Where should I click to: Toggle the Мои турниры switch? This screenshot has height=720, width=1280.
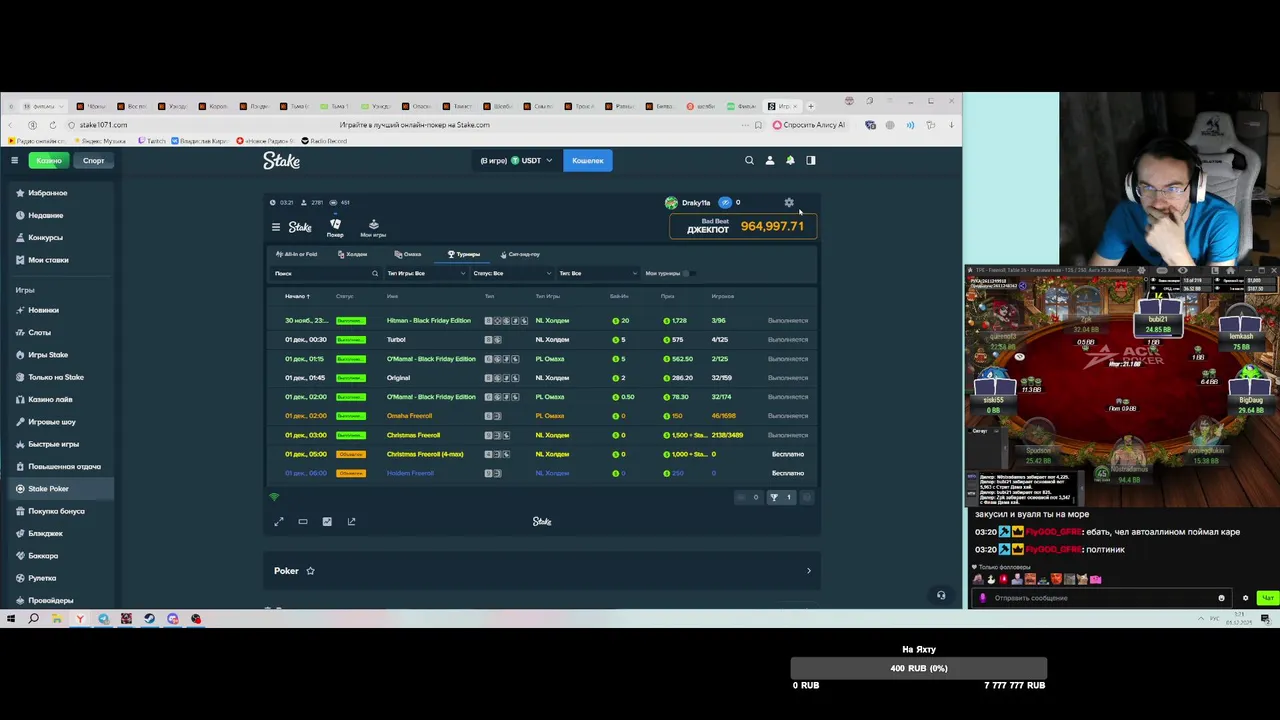[689, 273]
